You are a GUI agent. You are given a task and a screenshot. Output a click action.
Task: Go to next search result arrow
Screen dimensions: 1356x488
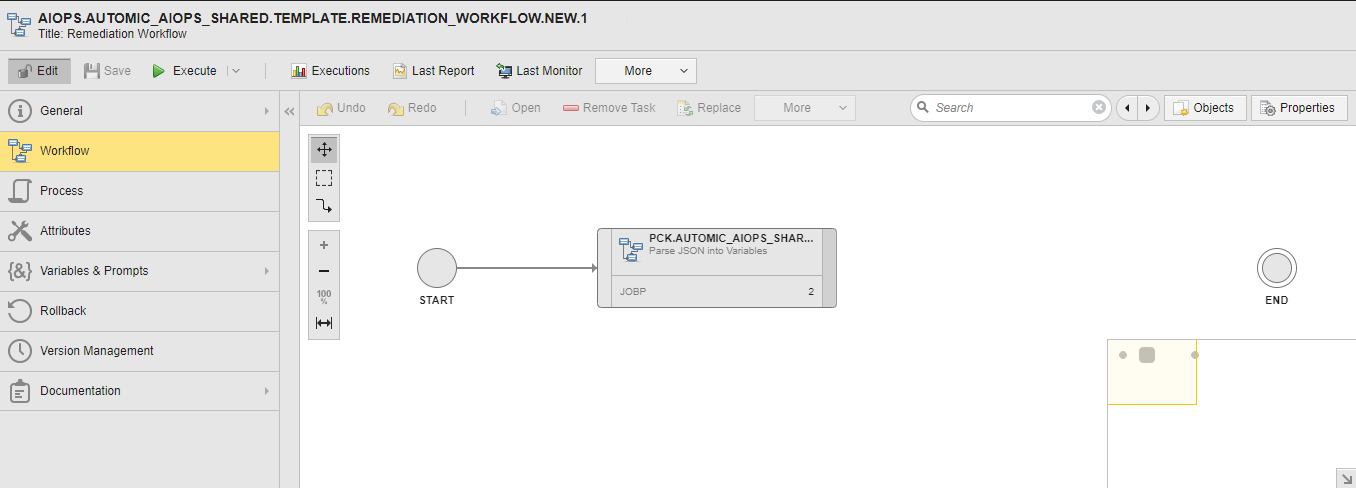1147,108
